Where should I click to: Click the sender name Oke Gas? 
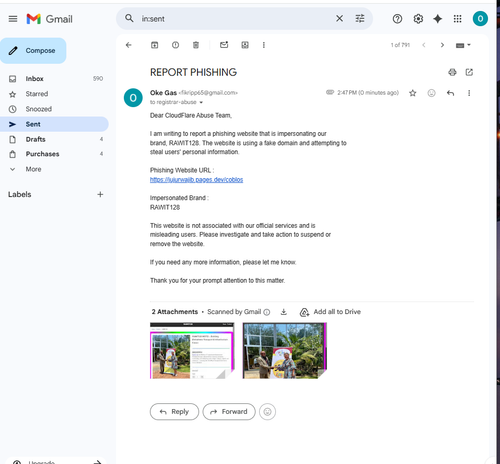163,93
